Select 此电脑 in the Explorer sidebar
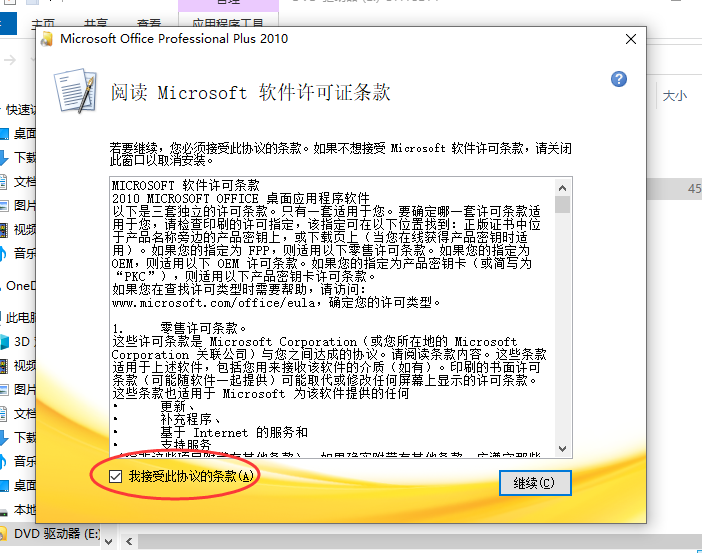Image resolution: width=702 pixels, height=553 pixels. pyautogui.click(x=18, y=318)
